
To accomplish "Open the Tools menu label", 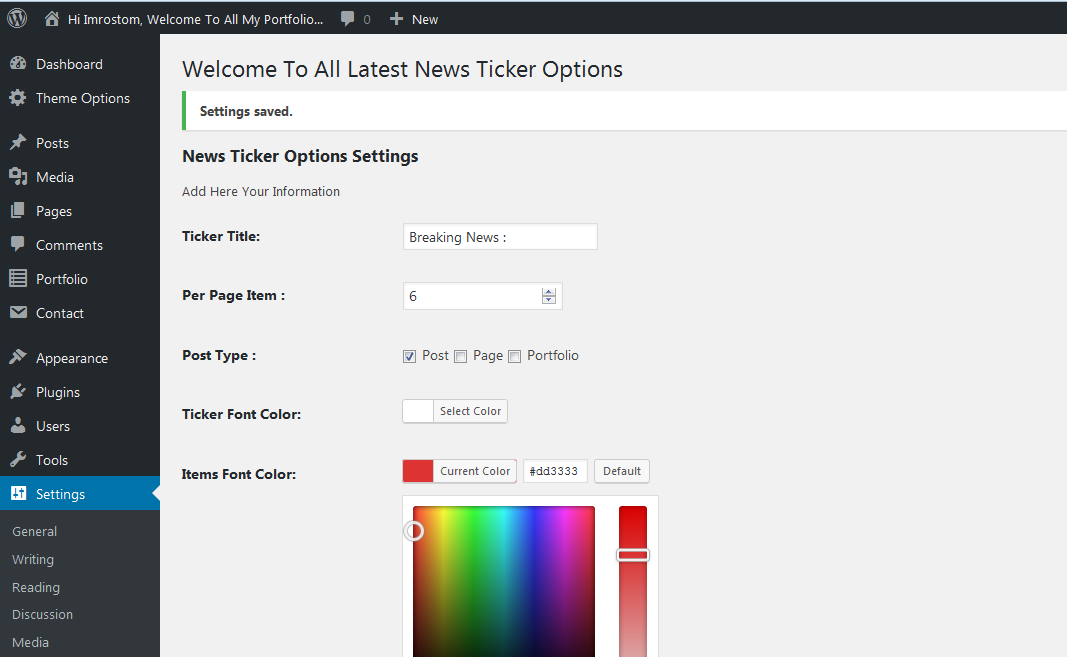I will tap(52, 460).
